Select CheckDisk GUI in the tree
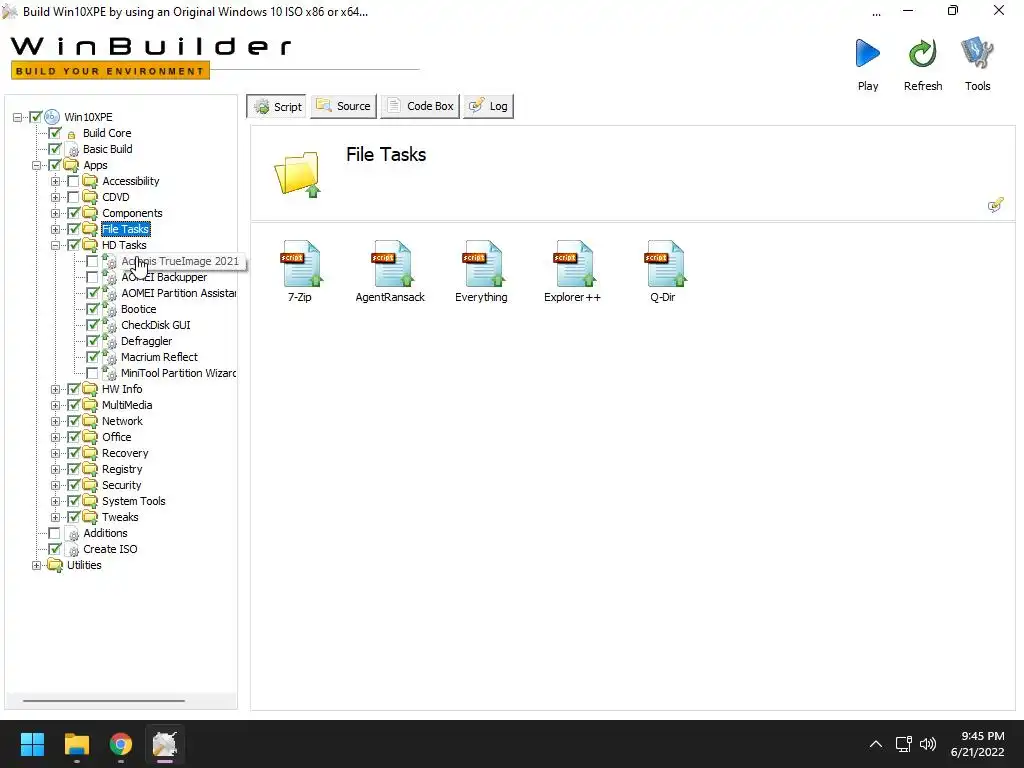Viewport: 1024px width, 768px height. click(155, 325)
